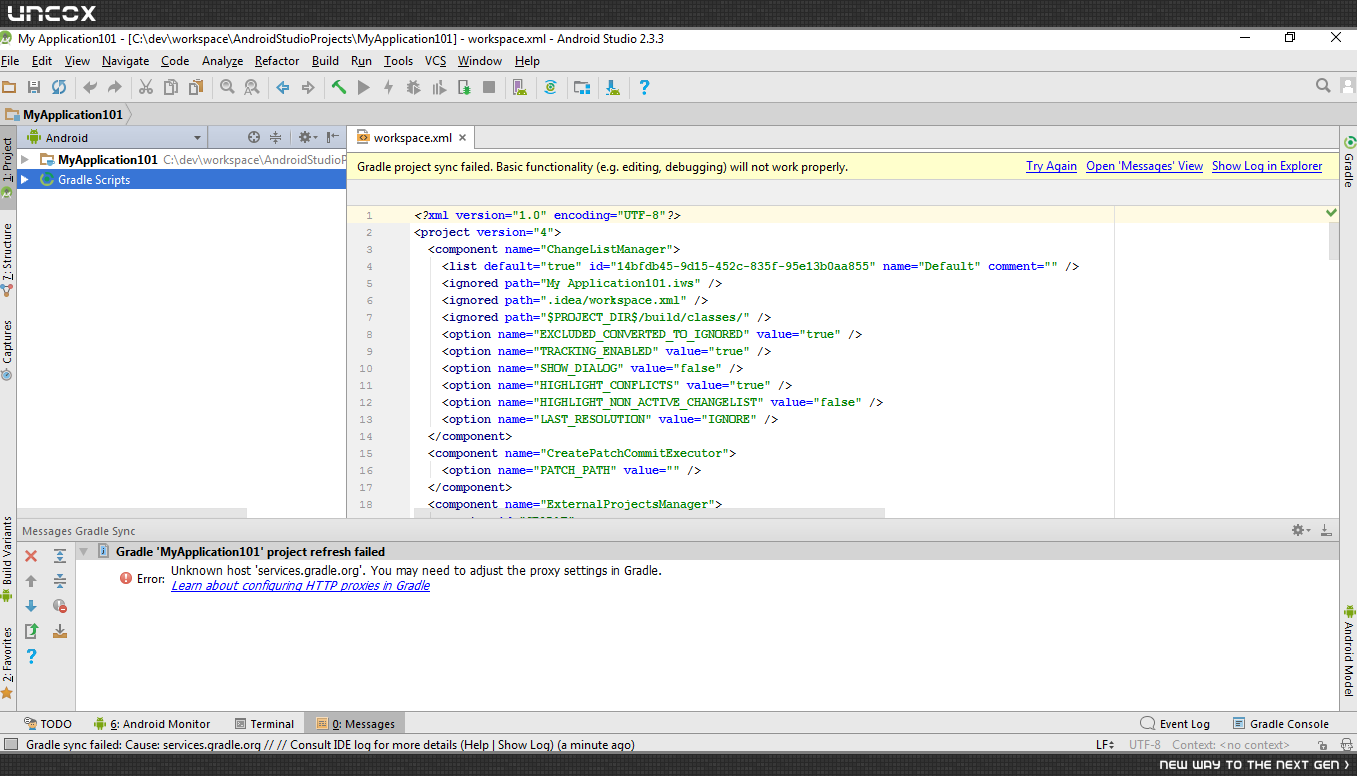
Task: Click the lightning bolt Apply Changes icon
Action: (389, 88)
